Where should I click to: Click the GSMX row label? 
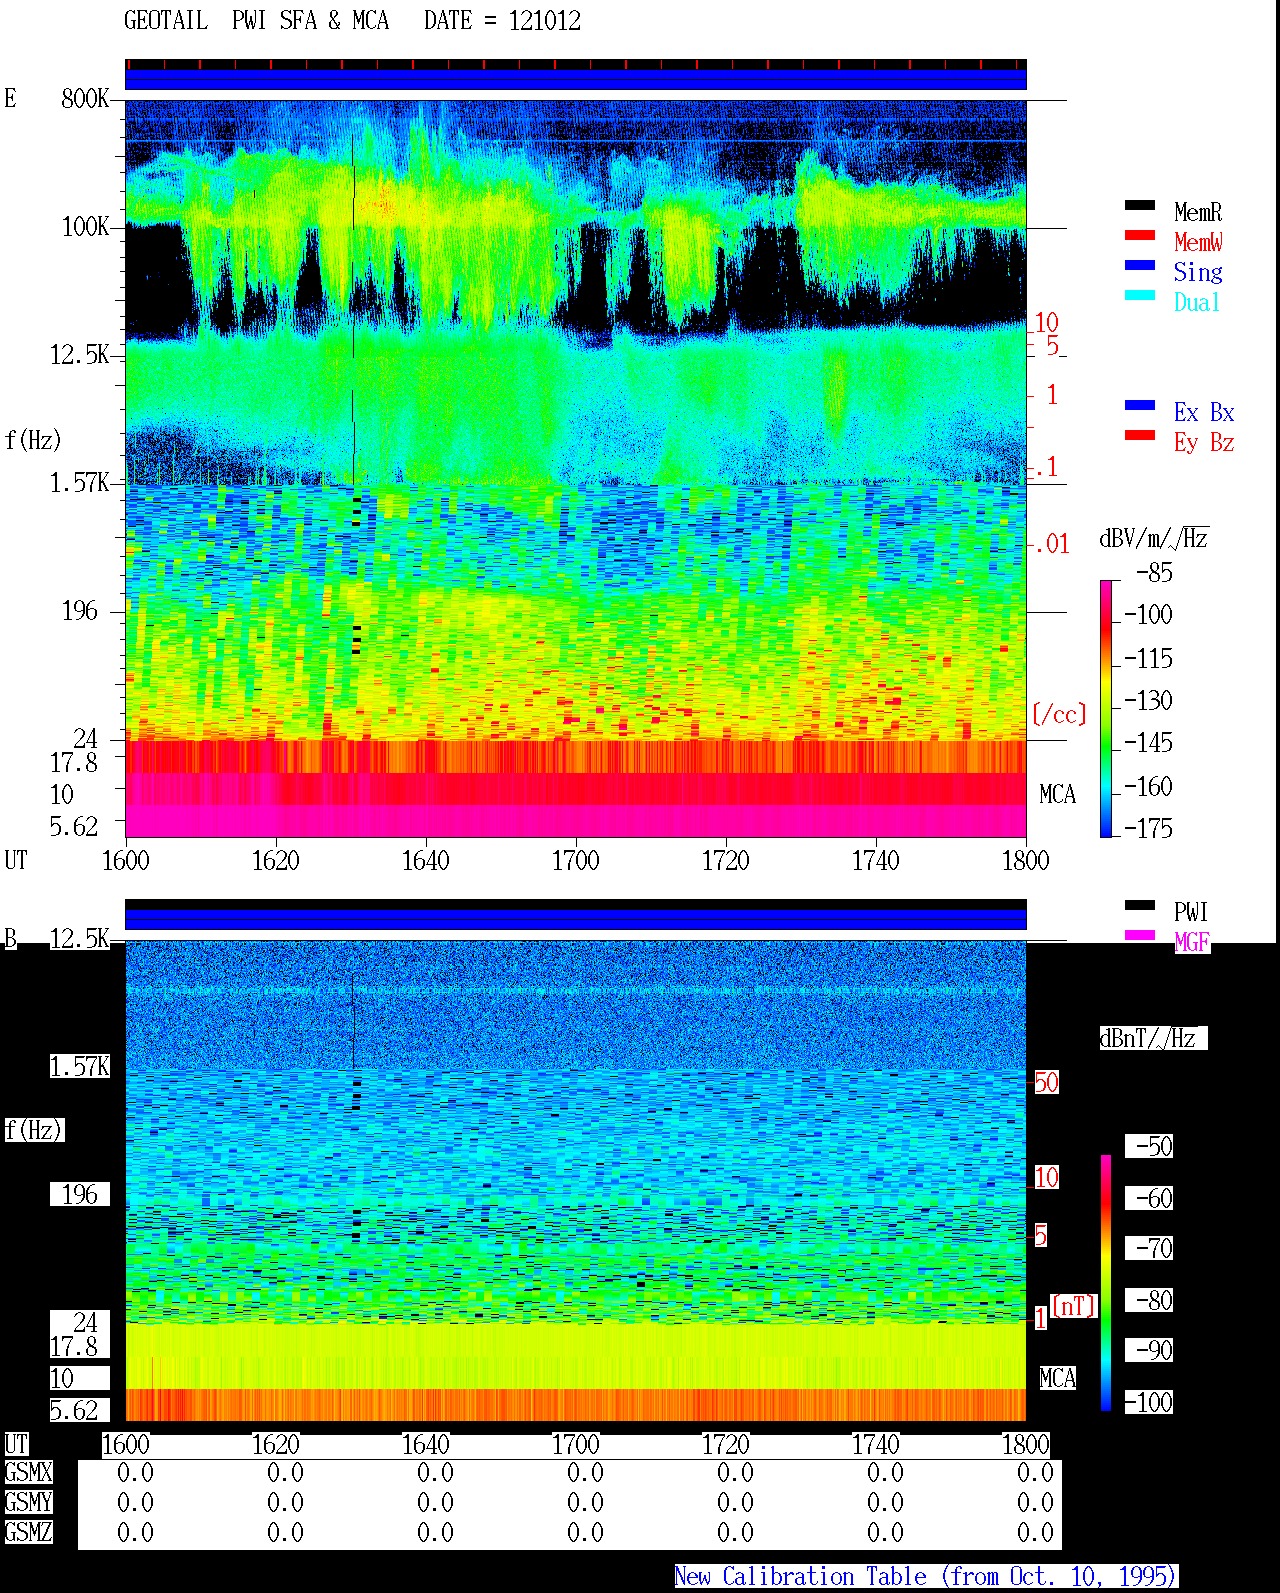(28, 1473)
